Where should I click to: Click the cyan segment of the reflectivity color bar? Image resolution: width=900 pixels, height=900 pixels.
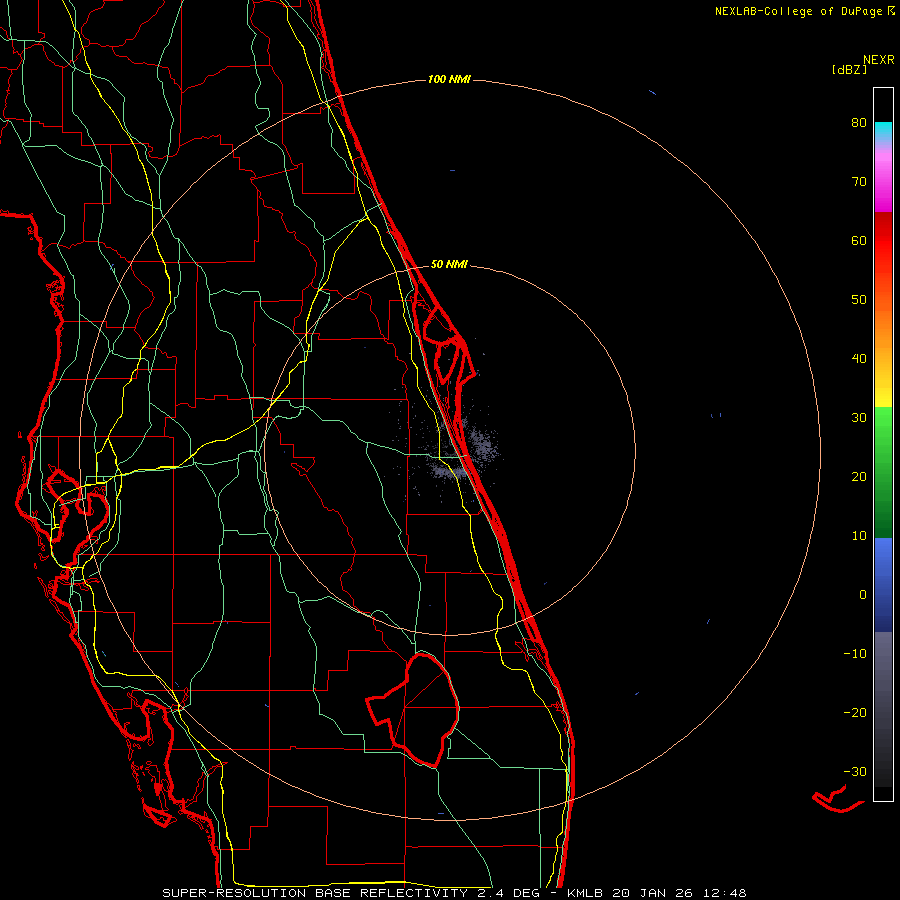[883, 130]
